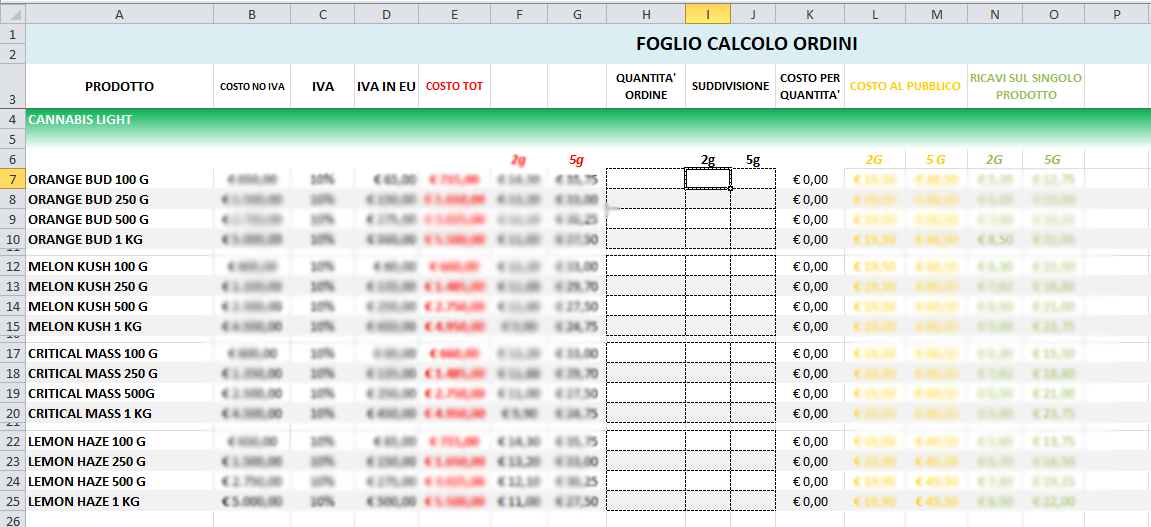Select column H header

646,13
